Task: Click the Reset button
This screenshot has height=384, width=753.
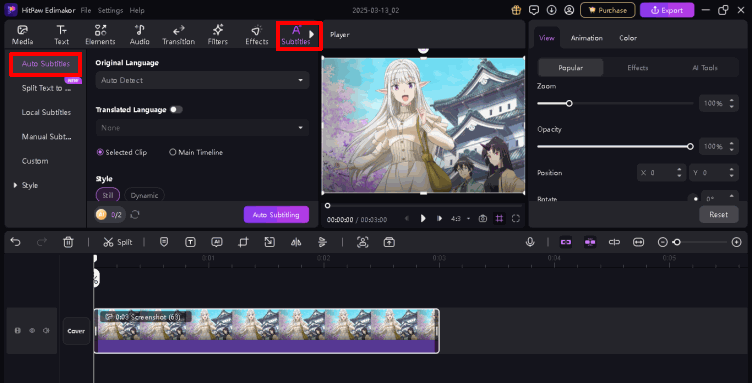Action: pos(718,215)
